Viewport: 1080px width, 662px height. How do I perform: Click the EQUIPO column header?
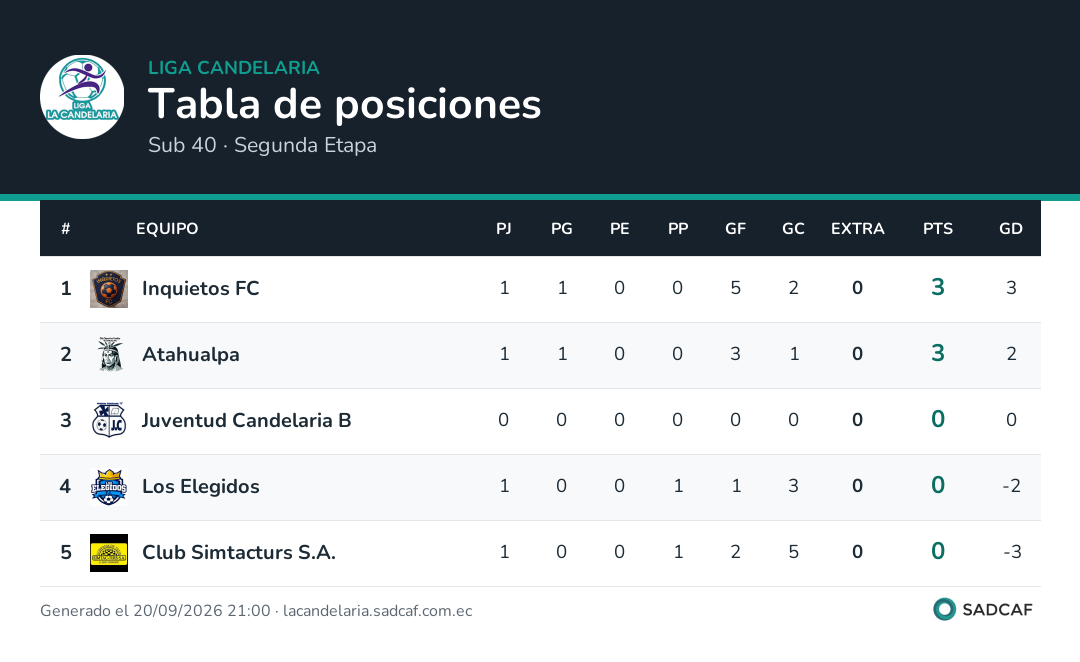[x=167, y=229]
